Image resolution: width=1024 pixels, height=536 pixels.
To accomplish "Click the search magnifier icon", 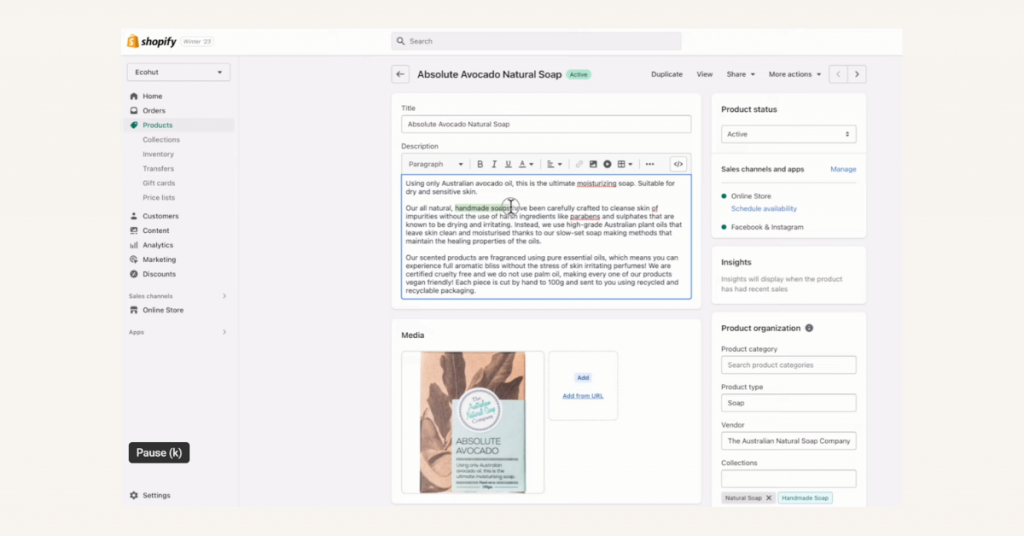I will (400, 41).
